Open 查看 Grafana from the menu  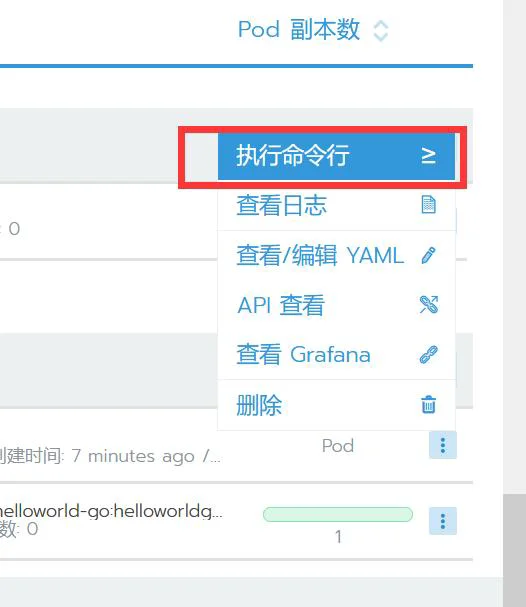coord(336,355)
